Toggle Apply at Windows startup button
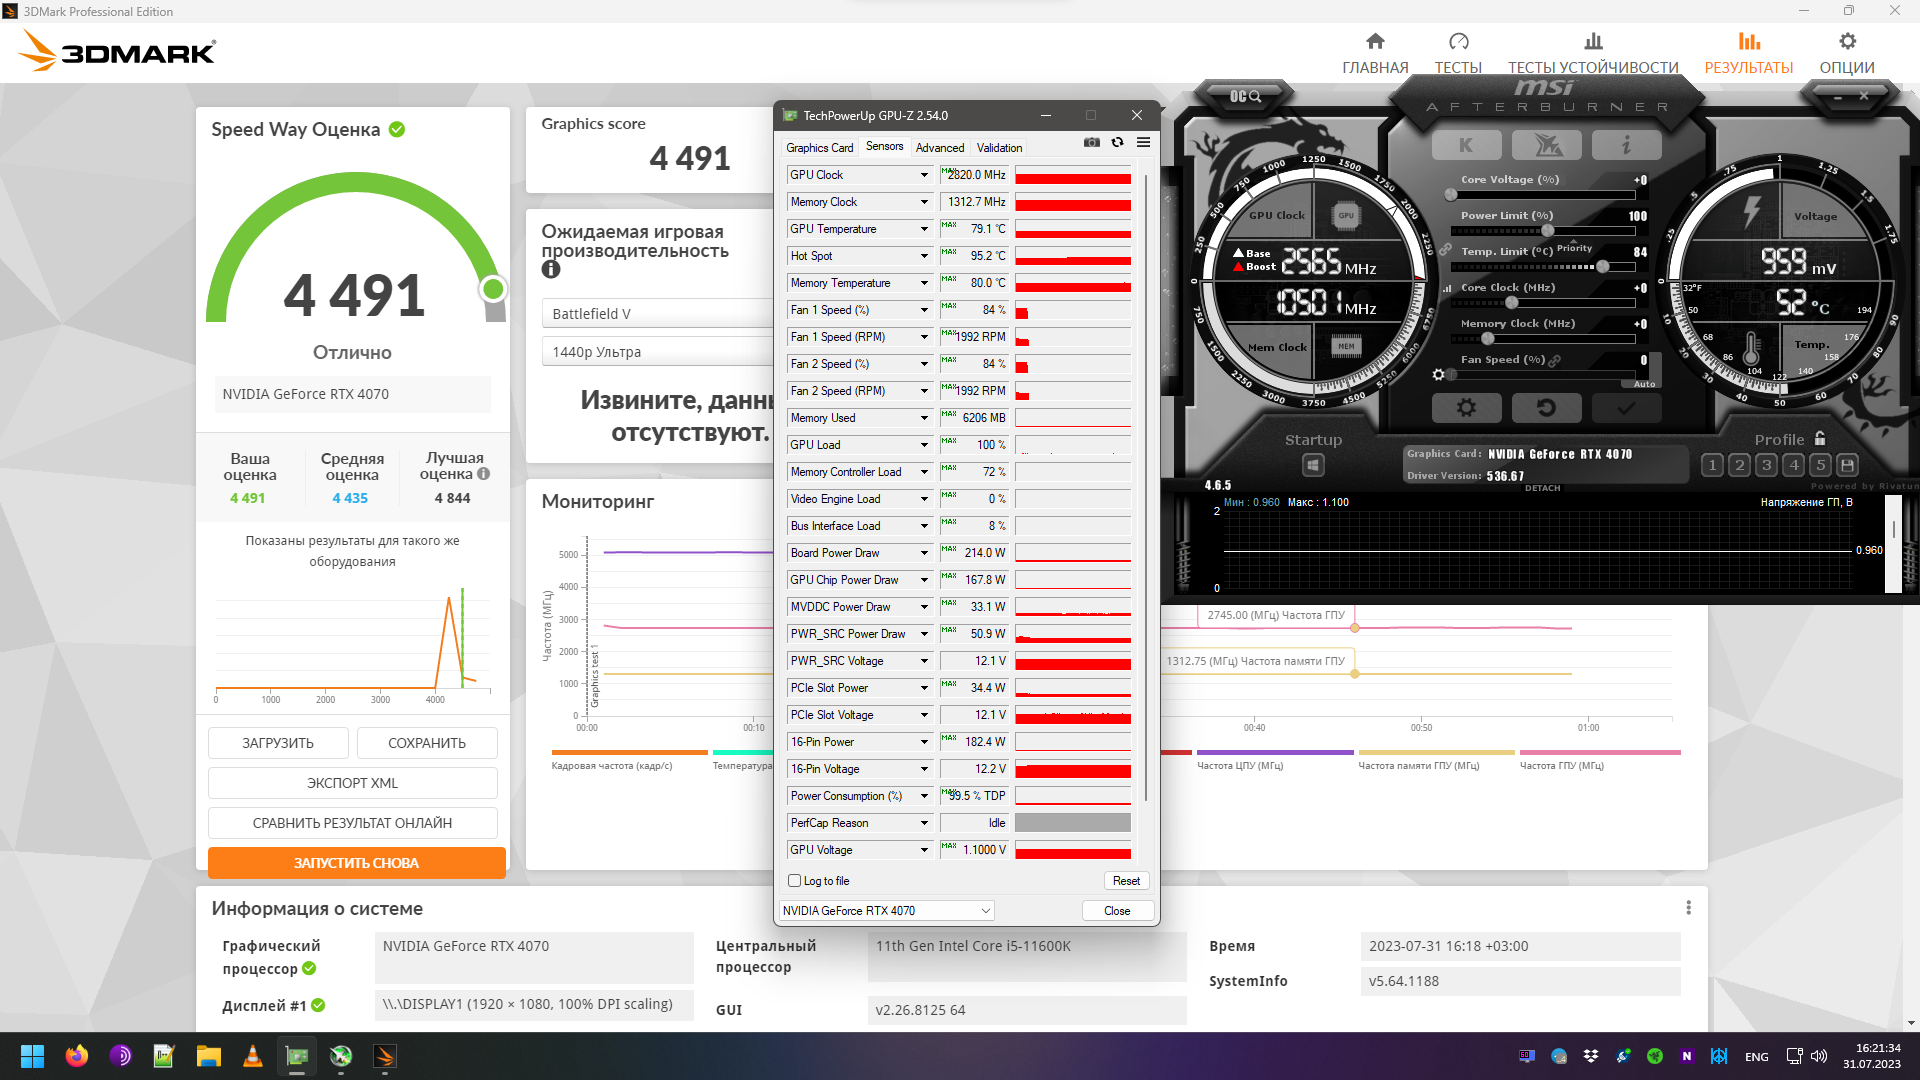The height and width of the screenshot is (1080, 1920). (1313, 465)
